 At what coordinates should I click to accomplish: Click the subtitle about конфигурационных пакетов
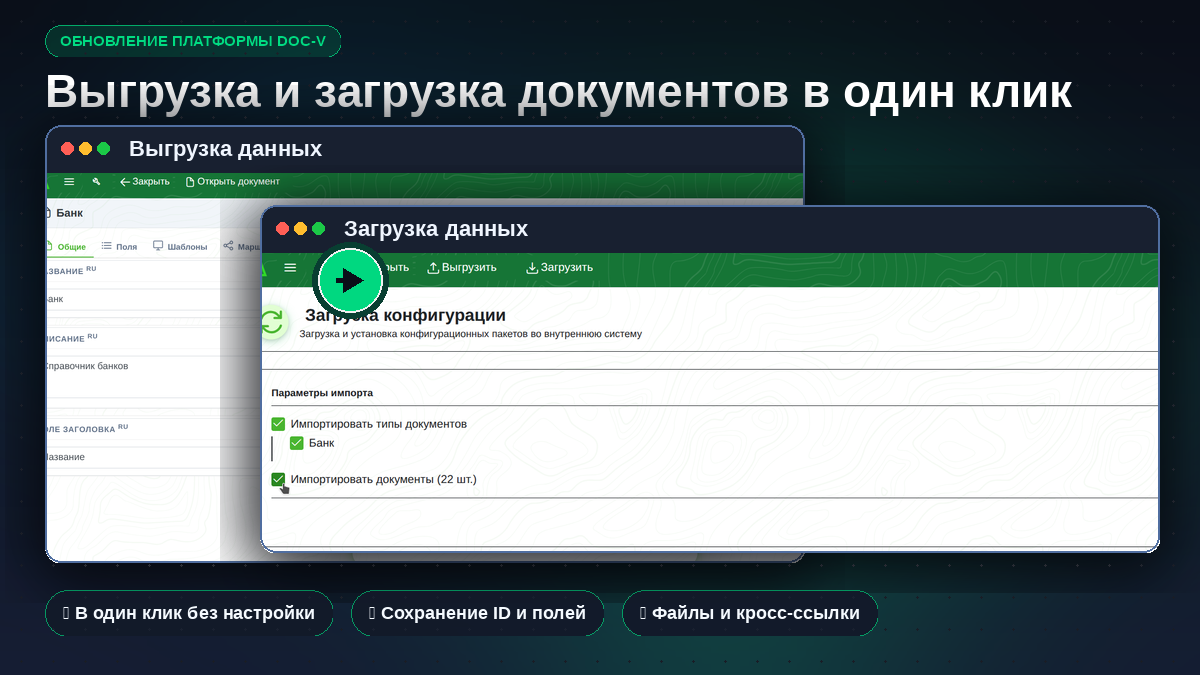coord(470,334)
